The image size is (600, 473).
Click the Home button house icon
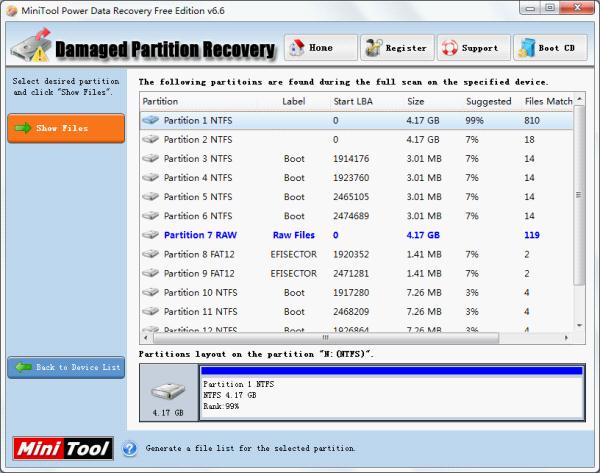(296, 48)
